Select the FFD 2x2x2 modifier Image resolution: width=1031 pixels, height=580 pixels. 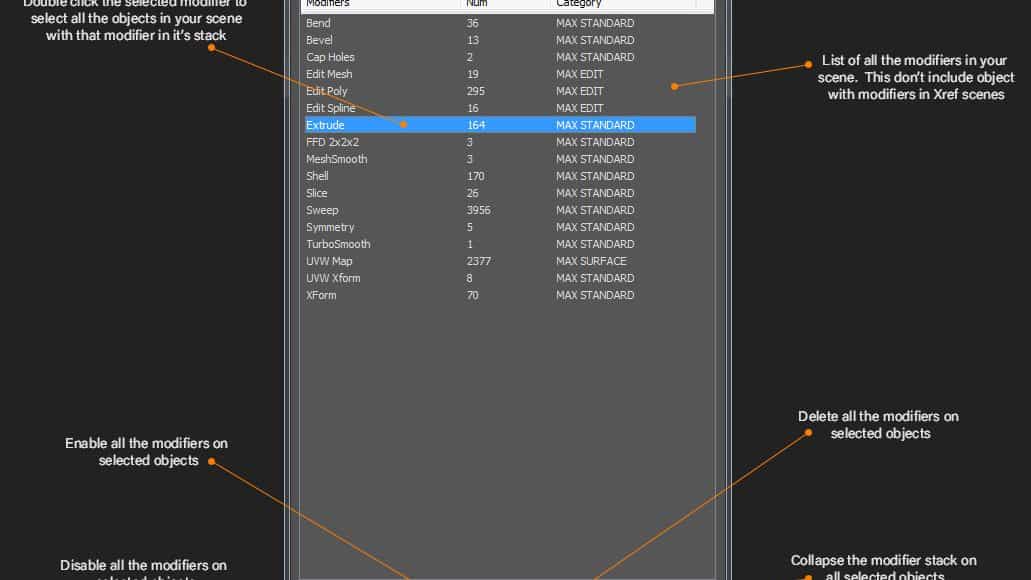click(332, 142)
